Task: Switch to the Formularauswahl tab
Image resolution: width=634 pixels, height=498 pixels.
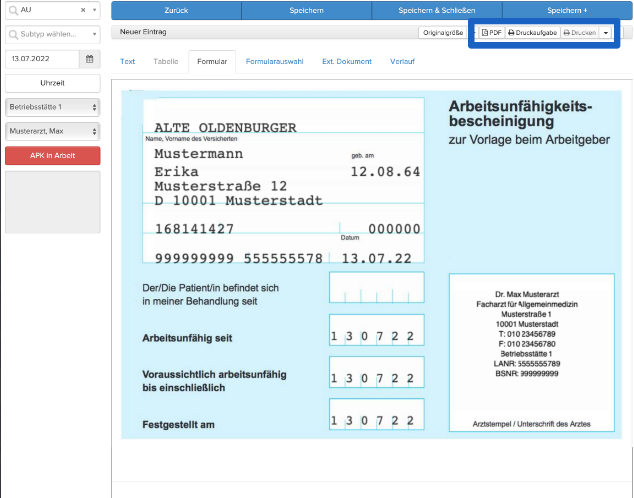Action: pyautogui.click(x=275, y=61)
